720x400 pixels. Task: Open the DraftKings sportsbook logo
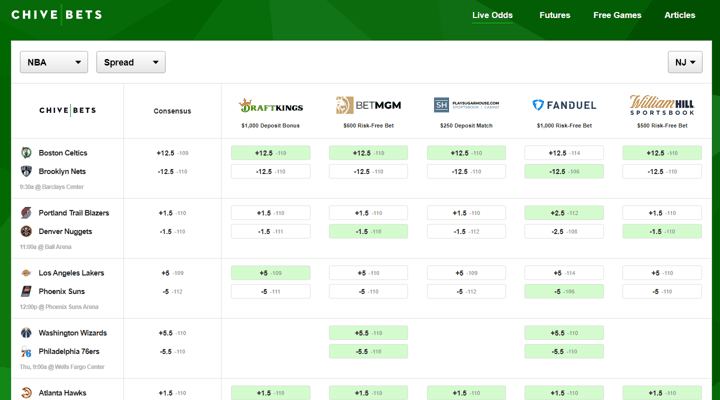[x=270, y=106]
